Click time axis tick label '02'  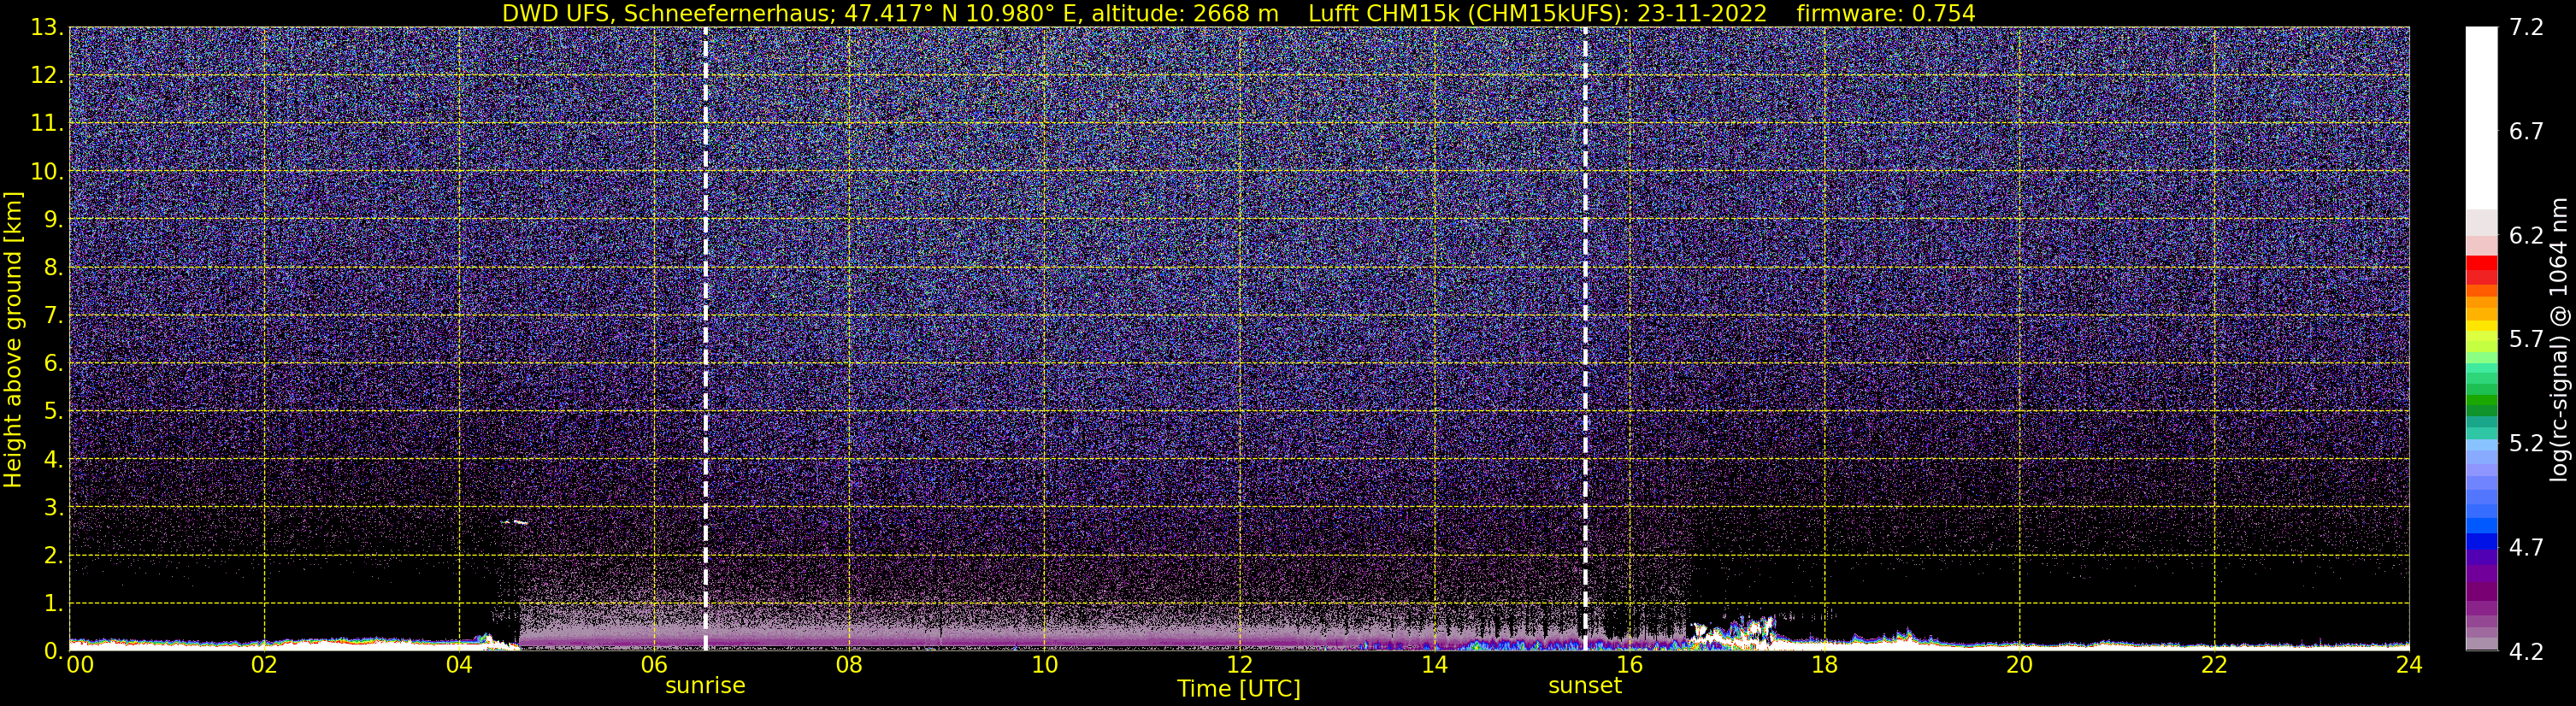pos(264,665)
